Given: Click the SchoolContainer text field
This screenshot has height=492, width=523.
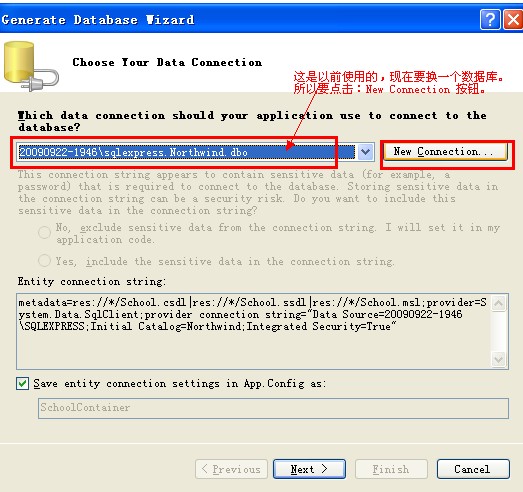Looking at the screenshot, I should pos(274,408).
